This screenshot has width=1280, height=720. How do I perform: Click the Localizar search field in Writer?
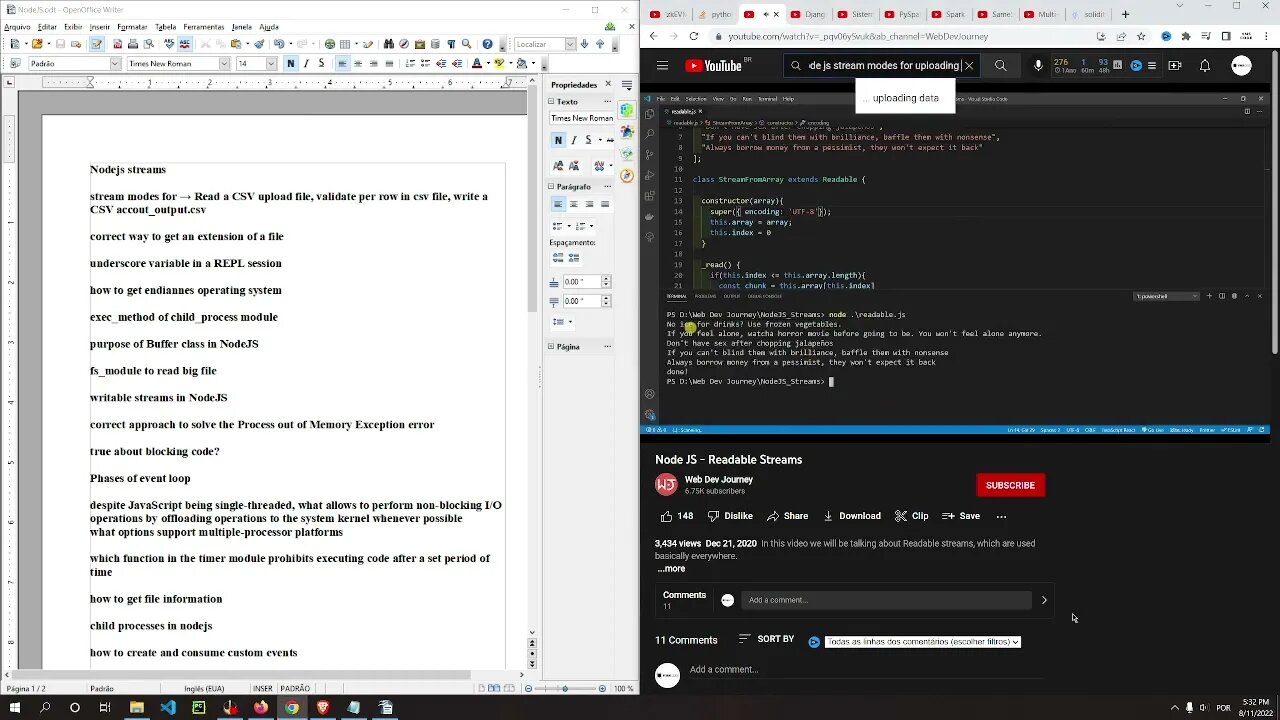[x=539, y=44]
